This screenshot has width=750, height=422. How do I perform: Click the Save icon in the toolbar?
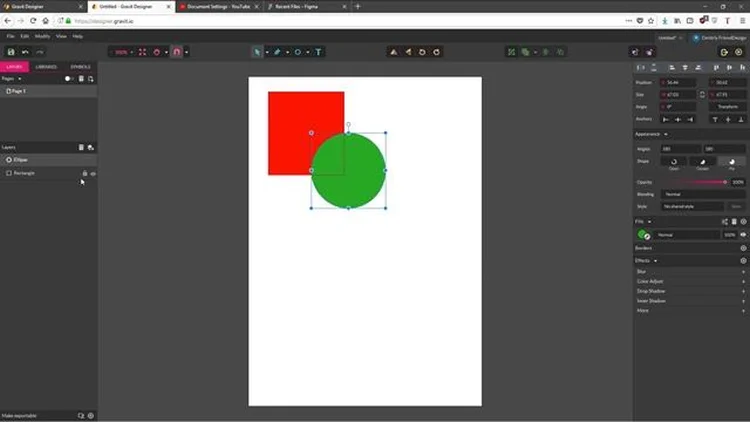pos(11,52)
